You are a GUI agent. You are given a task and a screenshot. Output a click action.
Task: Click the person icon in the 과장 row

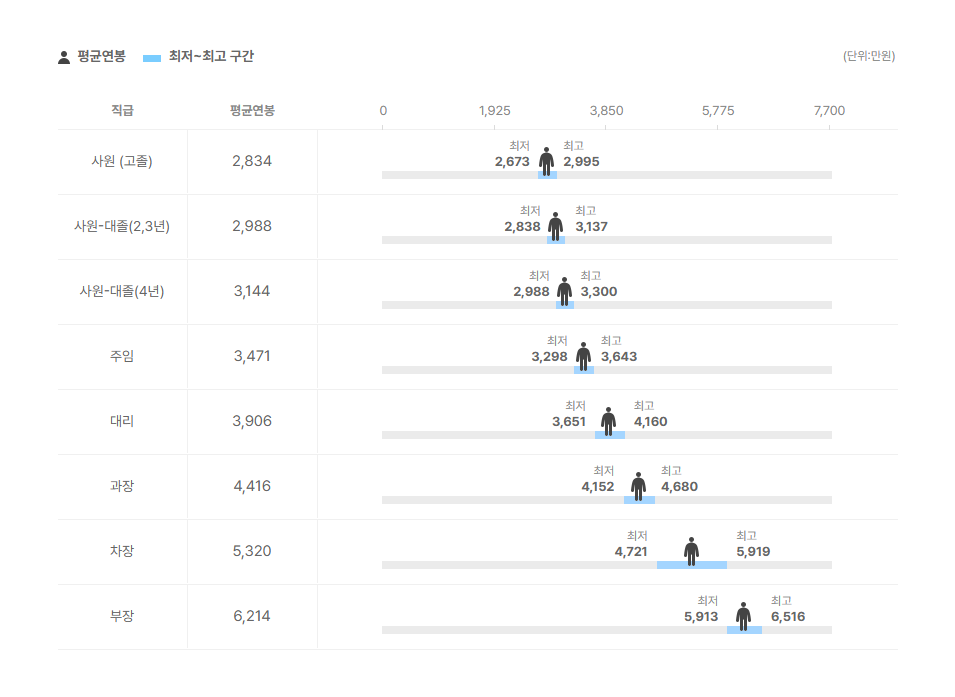click(x=639, y=485)
